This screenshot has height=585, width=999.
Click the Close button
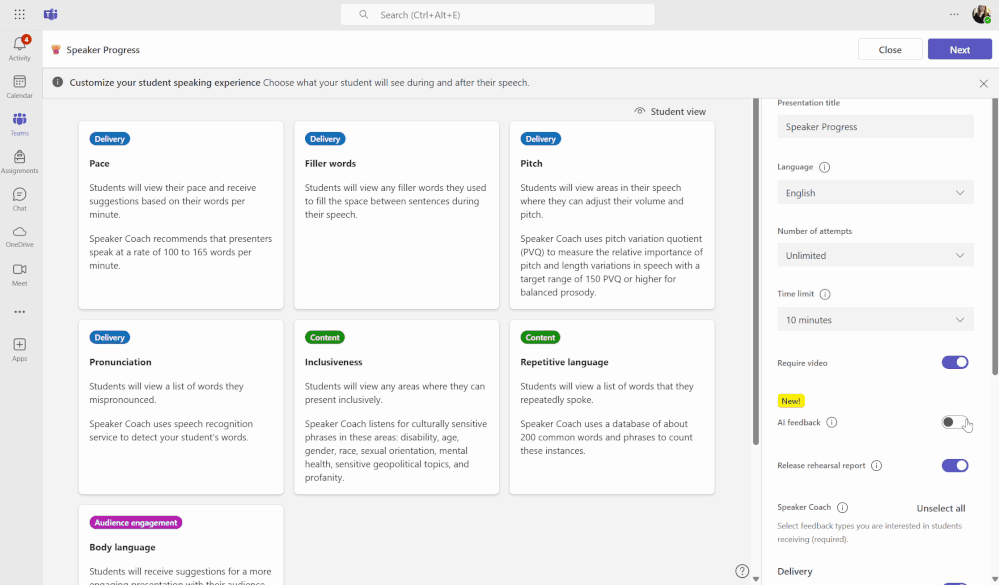[x=890, y=50]
